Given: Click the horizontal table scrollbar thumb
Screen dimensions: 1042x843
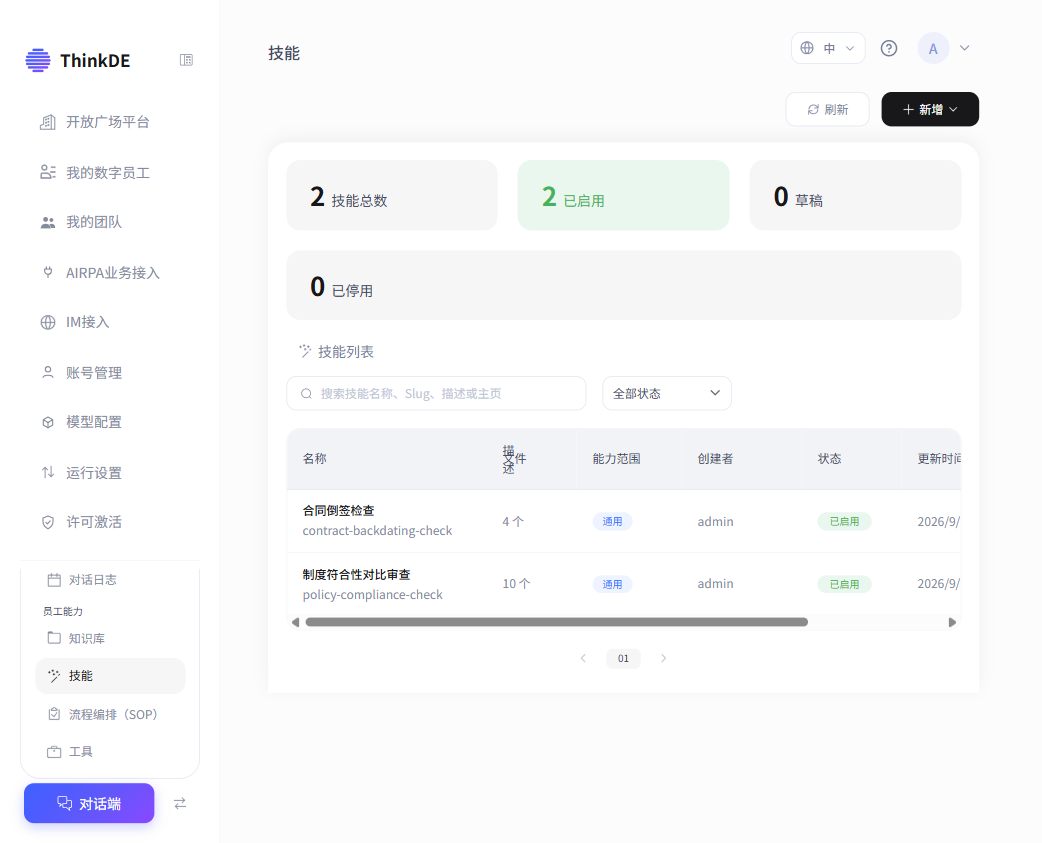Looking at the screenshot, I should [x=557, y=622].
